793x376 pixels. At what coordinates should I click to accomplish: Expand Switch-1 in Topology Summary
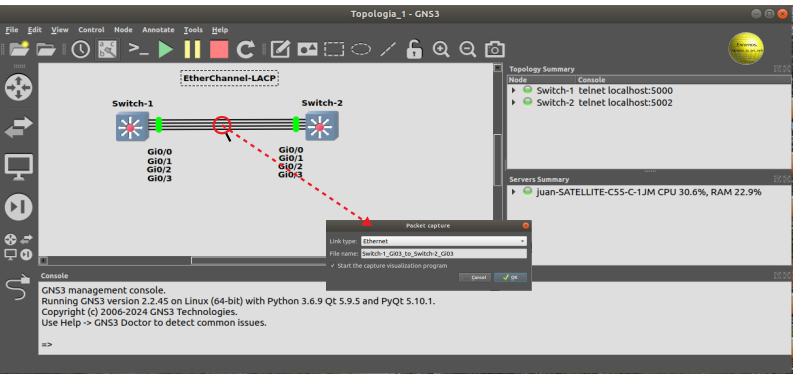pyautogui.click(x=514, y=91)
